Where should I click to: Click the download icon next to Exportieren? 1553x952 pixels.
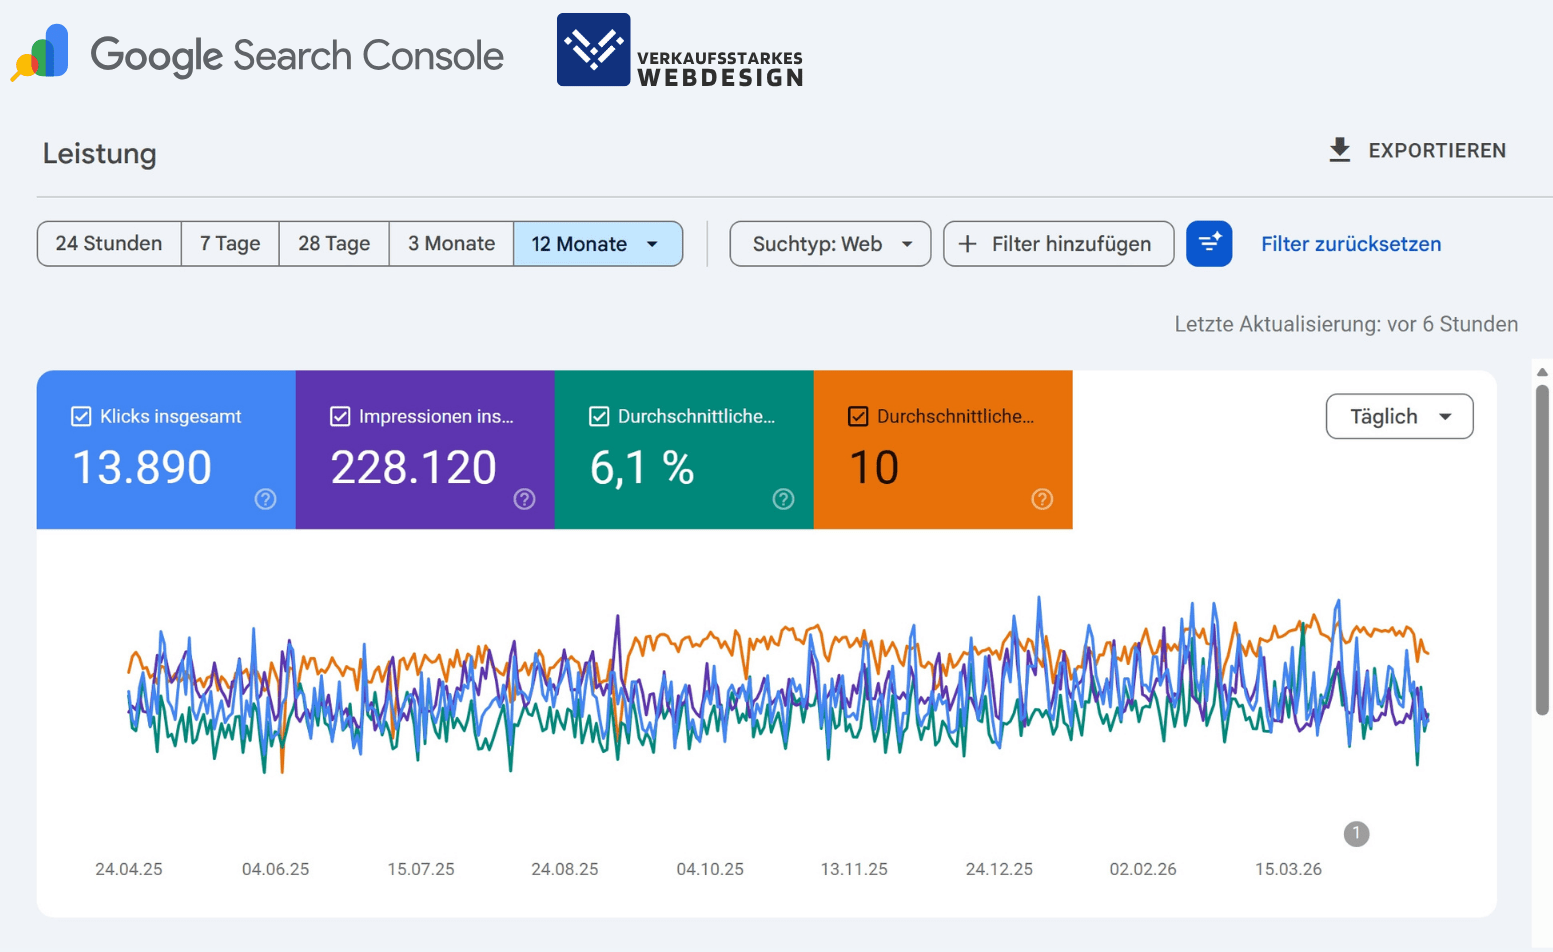(x=1340, y=150)
